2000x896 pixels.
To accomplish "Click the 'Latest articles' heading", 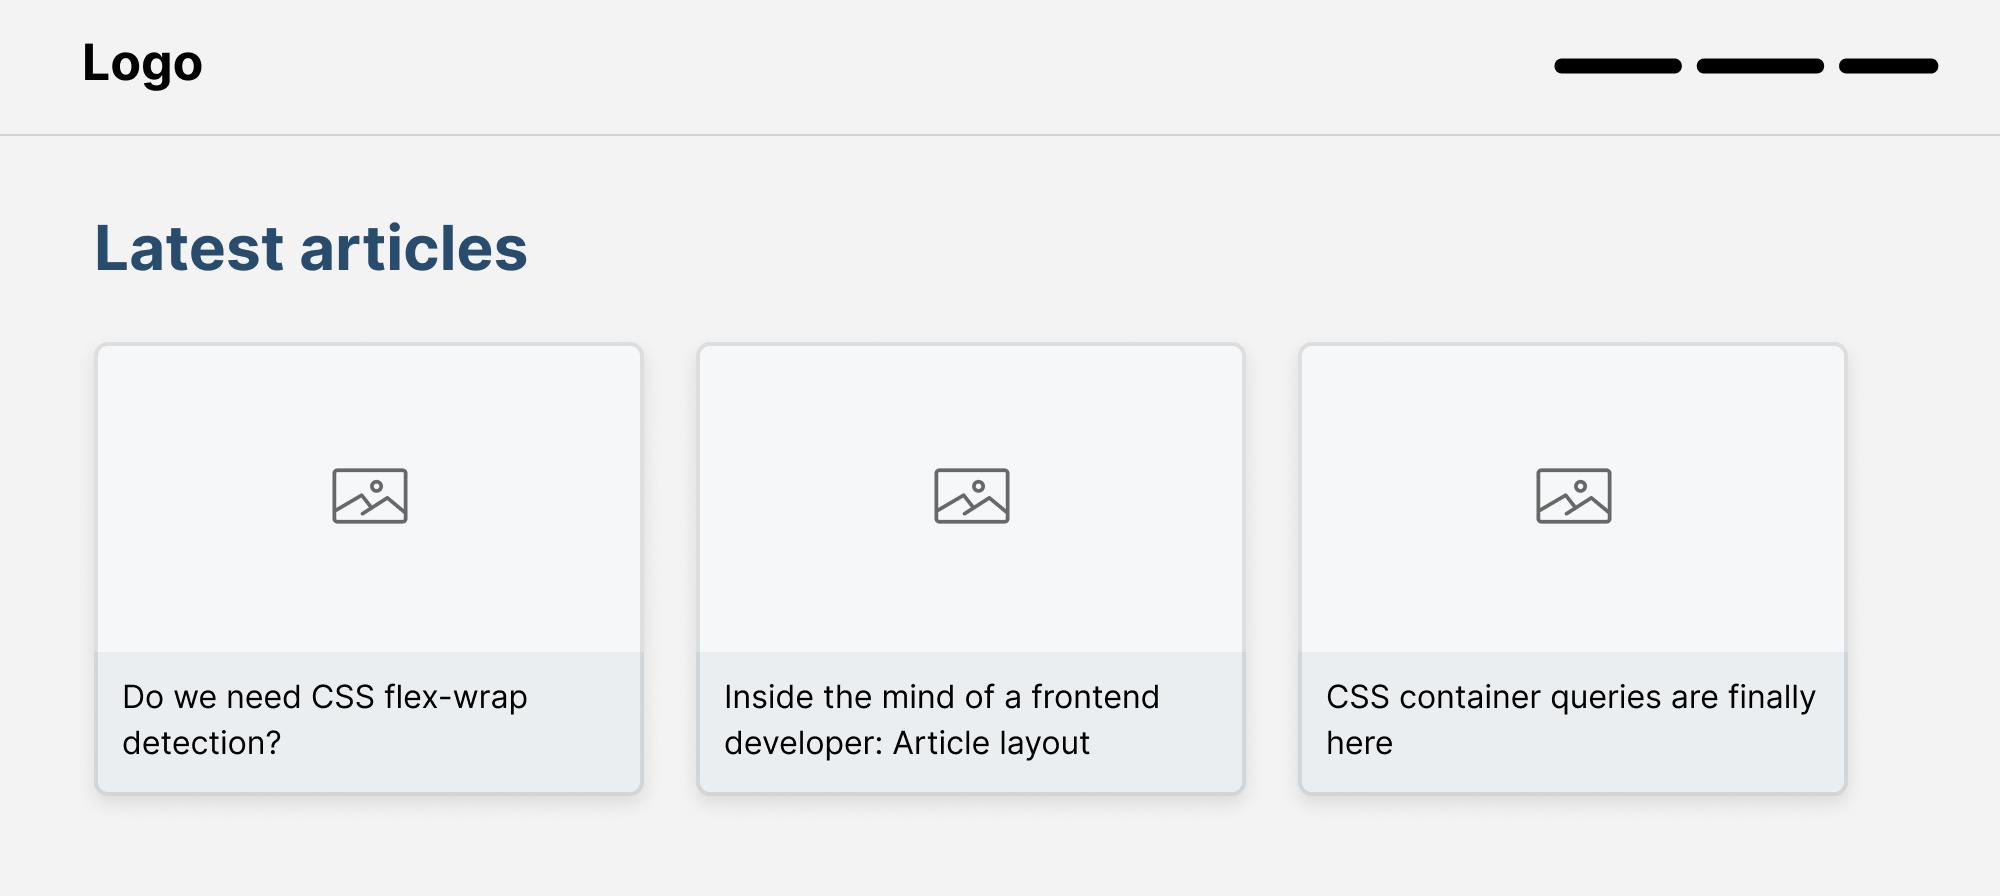I will point(310,250).
